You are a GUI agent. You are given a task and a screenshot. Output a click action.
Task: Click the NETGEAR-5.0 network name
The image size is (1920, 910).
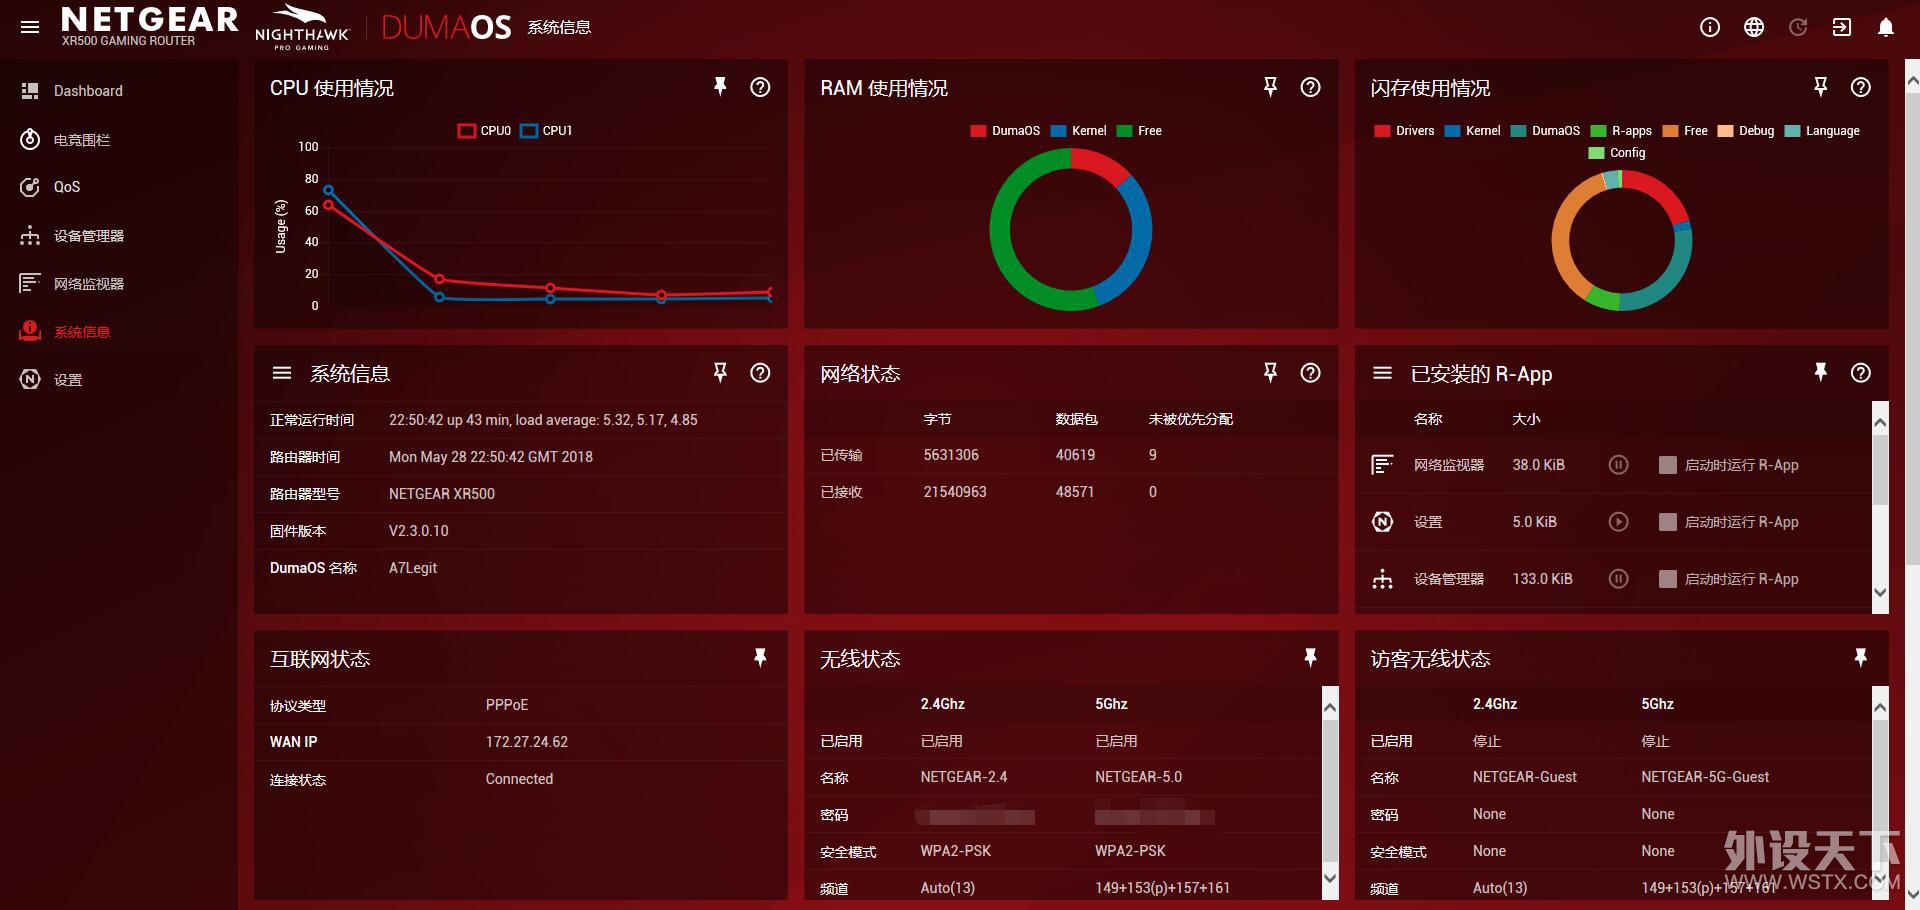tap(1138, 777)
